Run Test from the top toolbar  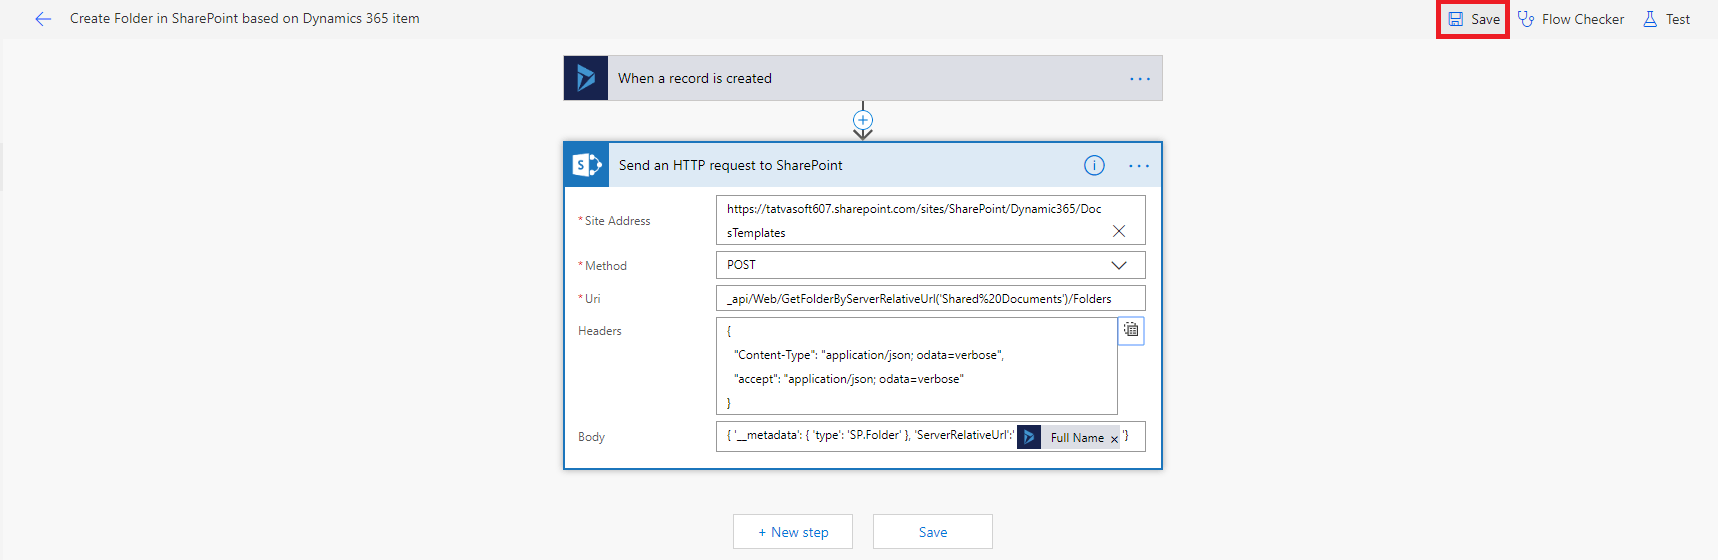tap(1666, 19)
